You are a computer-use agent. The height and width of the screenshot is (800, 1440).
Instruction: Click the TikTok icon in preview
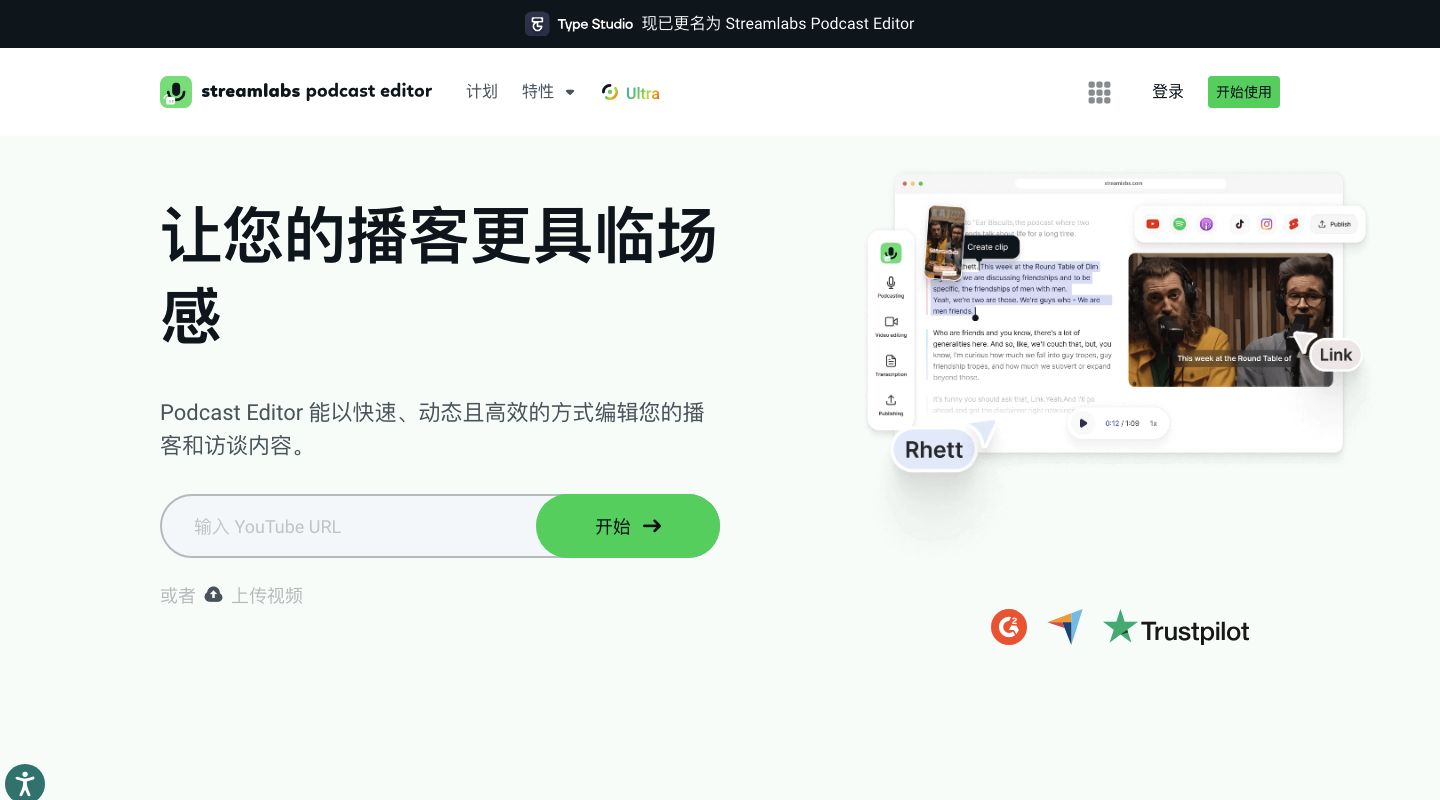1240,224
